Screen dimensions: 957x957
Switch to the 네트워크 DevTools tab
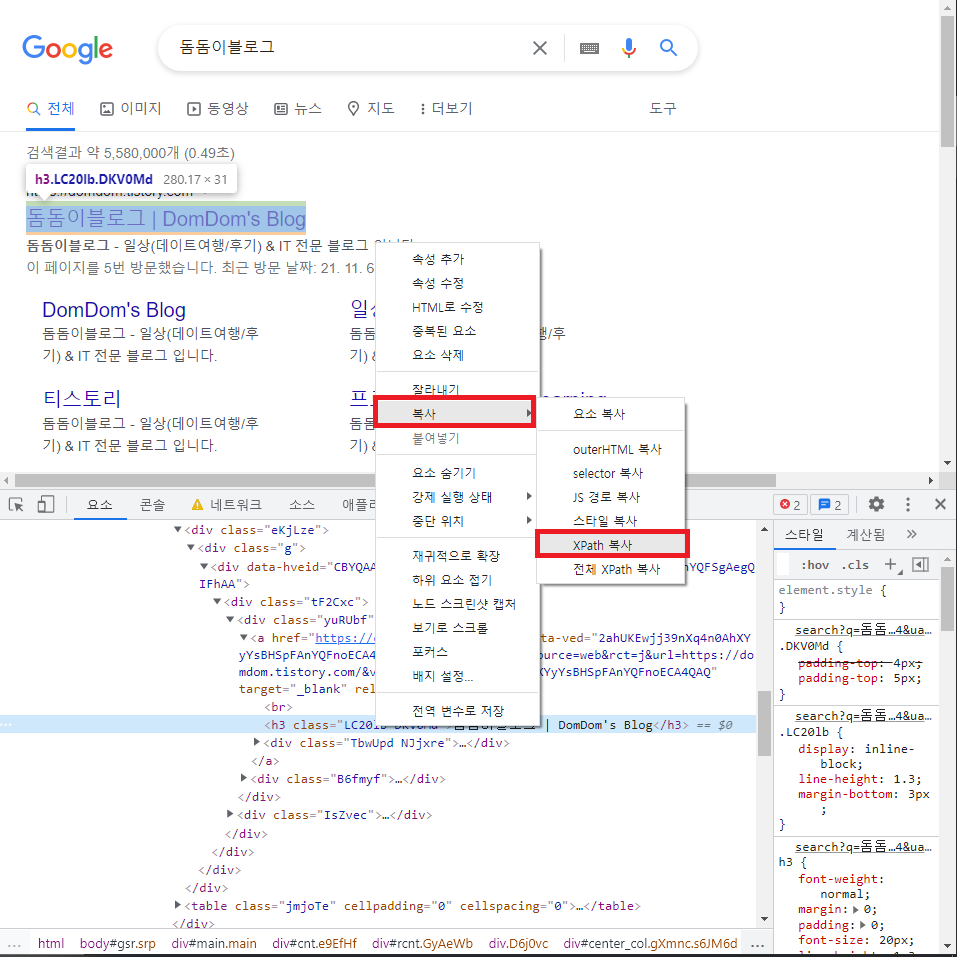click(226, 505)
